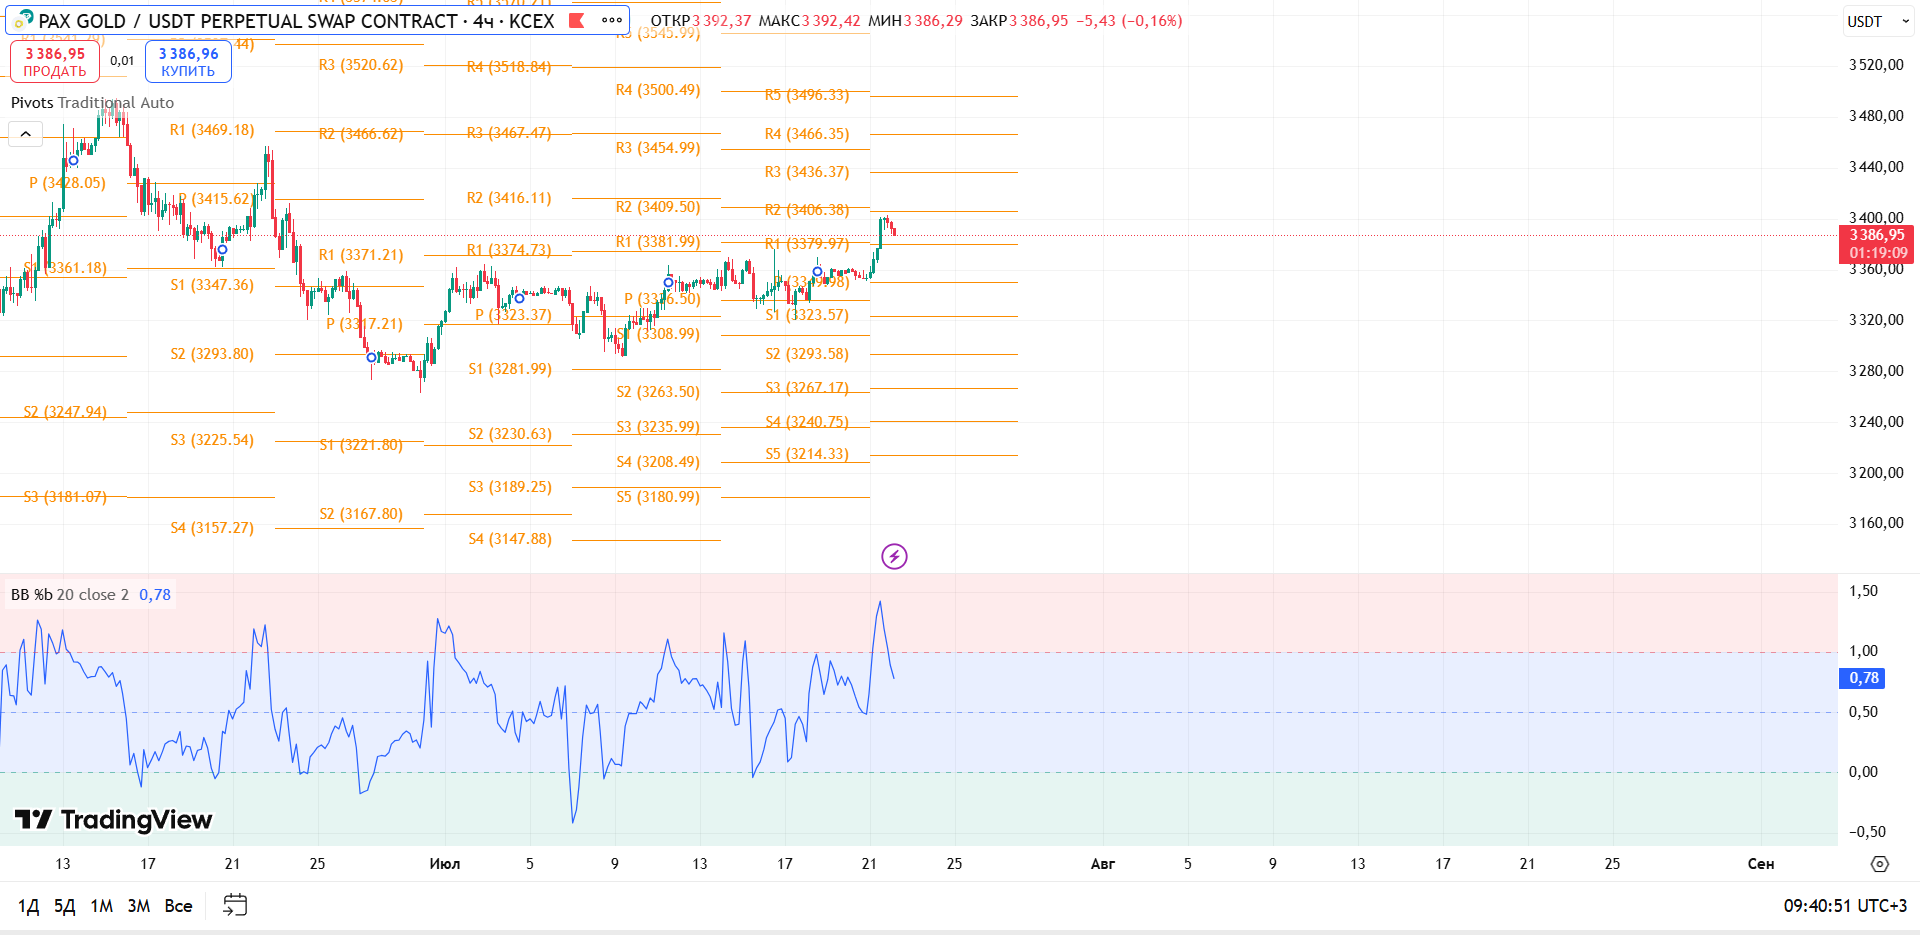The height and width of the screenshot is (935, 1920).
Task: Select the 5Д time range
Action: pyautogui.click(x=65, y=906)
